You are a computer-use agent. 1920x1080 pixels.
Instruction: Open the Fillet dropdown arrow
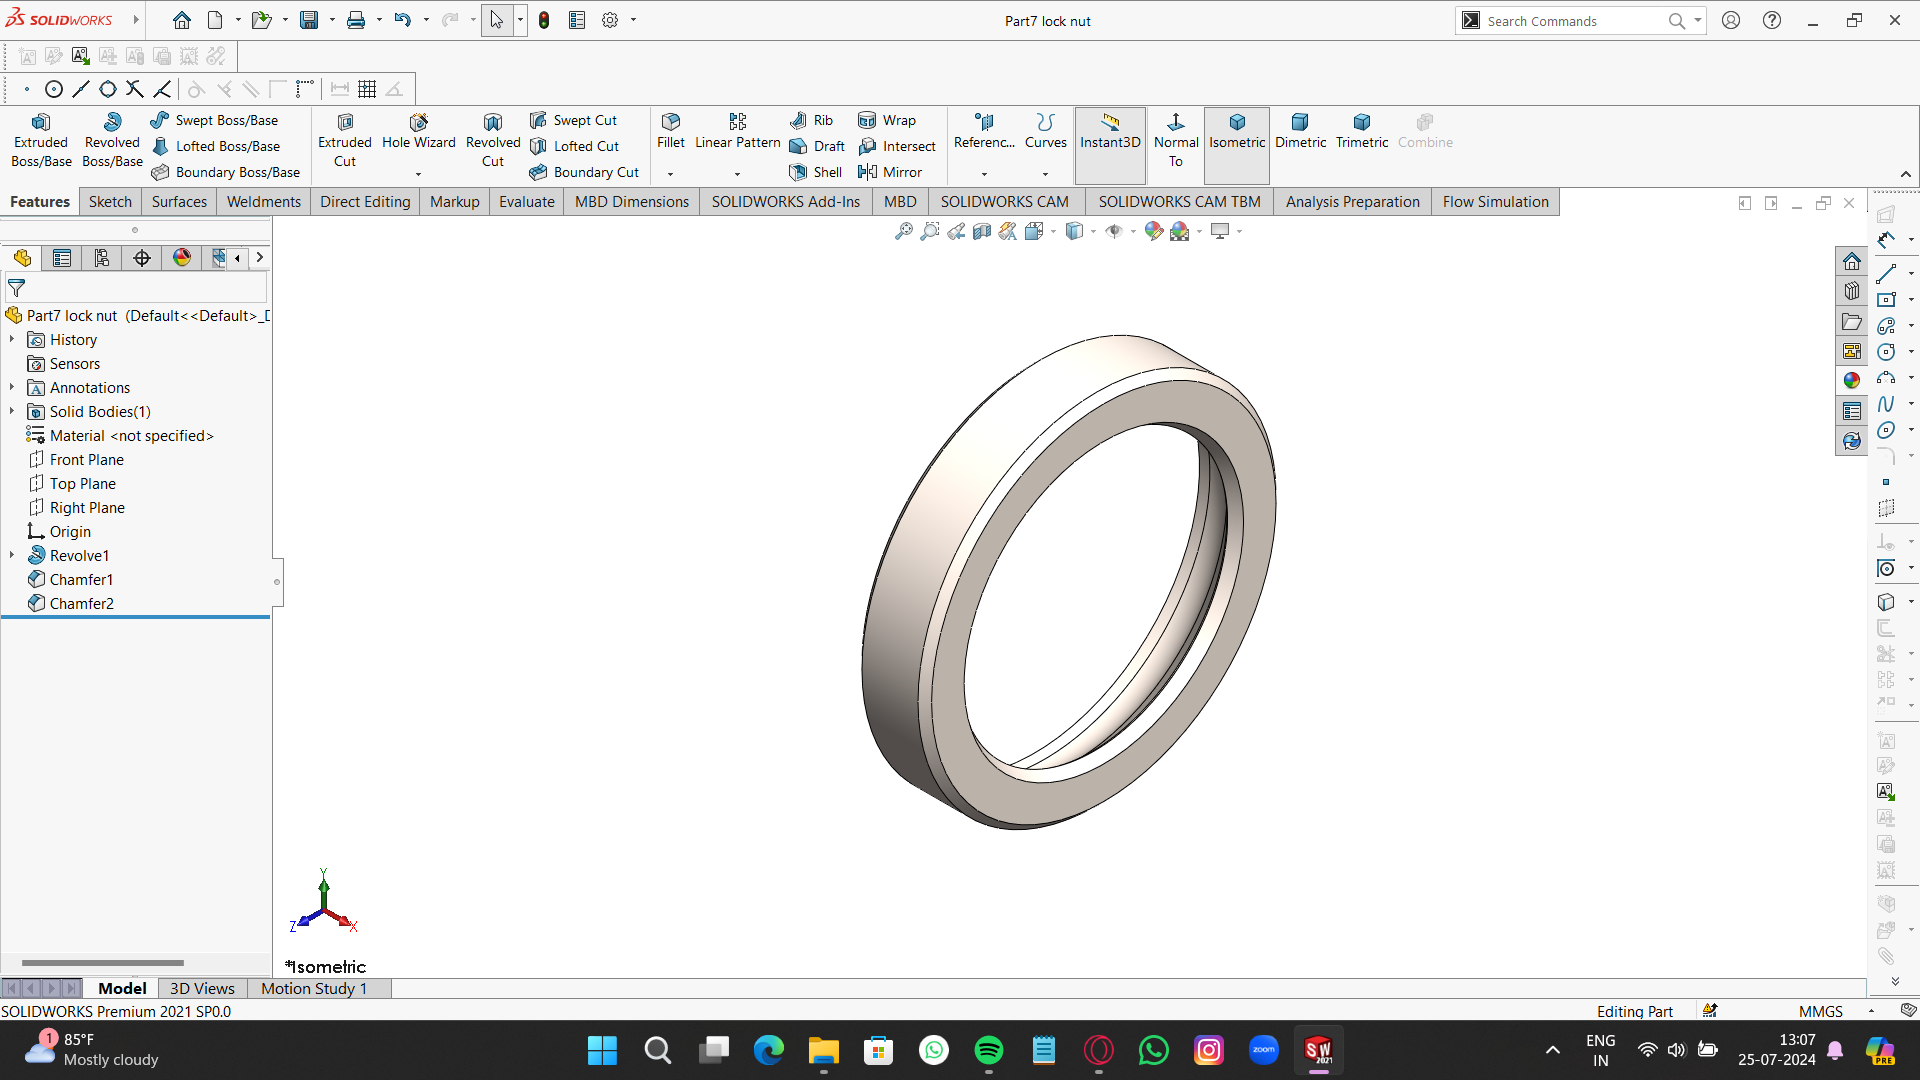[671, 174]
